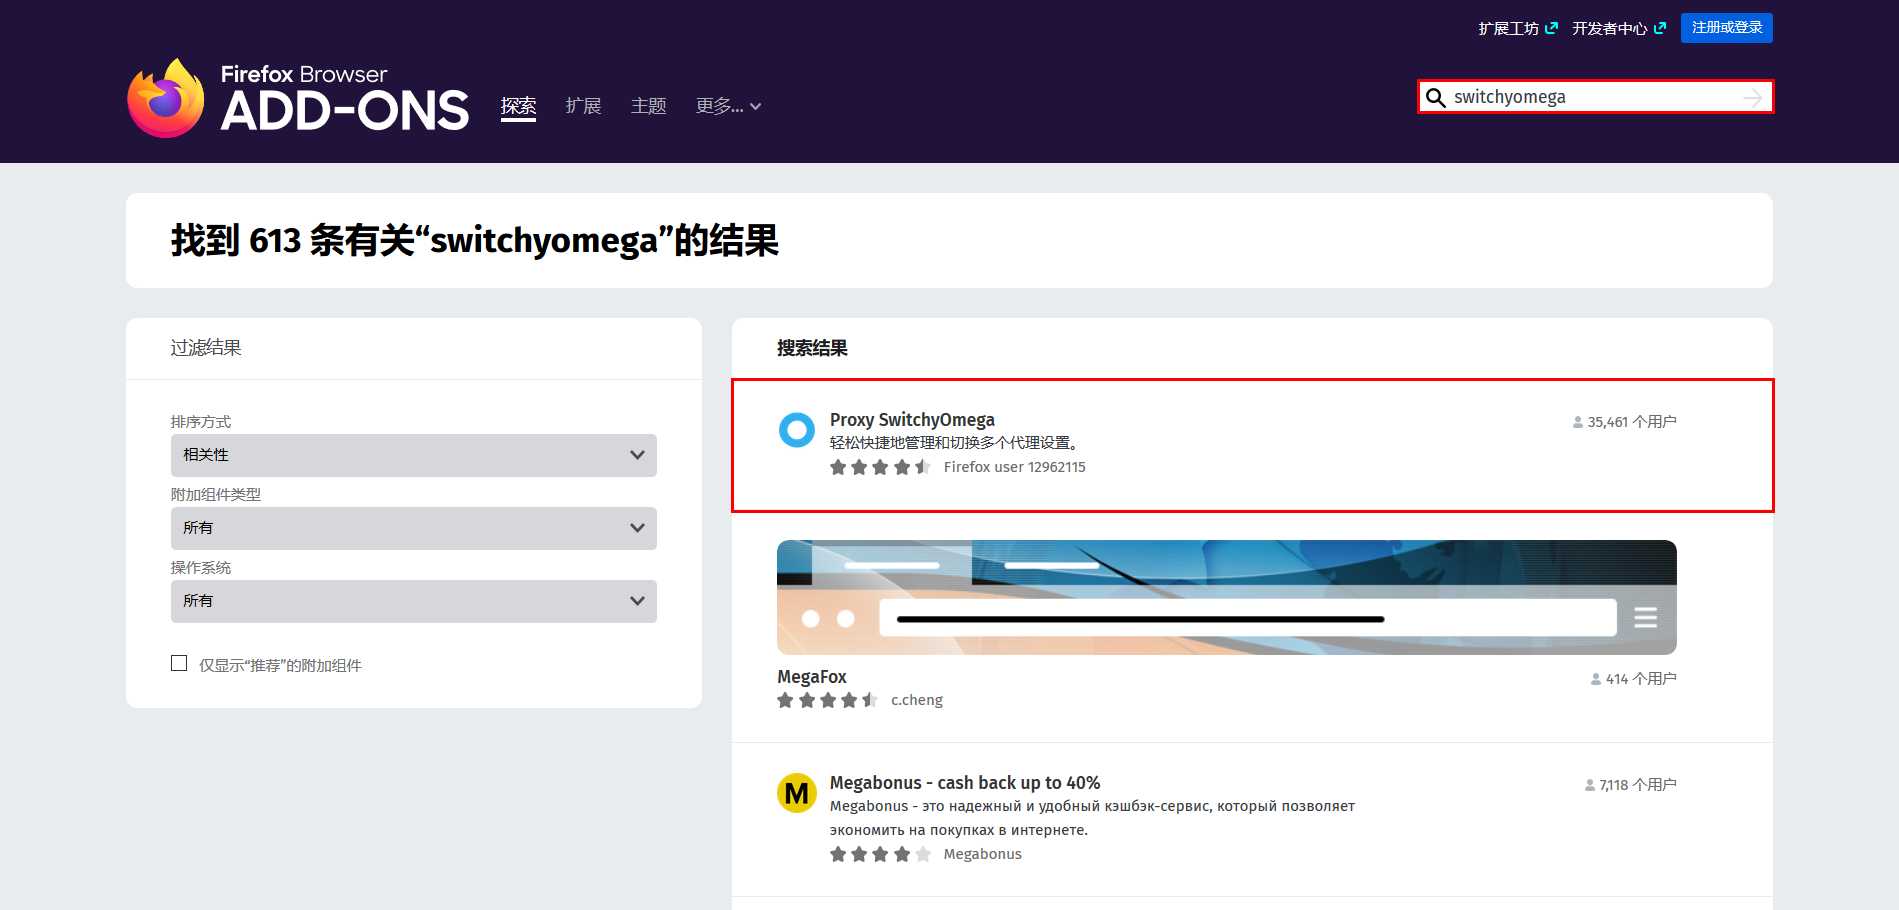
Task: Open Megabonus - cash back up to 40%
Action: [965, 783]
